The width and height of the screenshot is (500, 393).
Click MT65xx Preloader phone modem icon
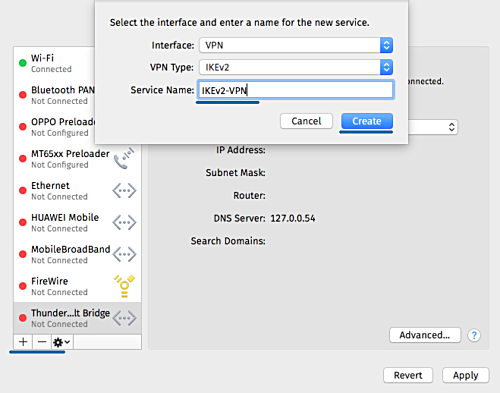point(124,158)
